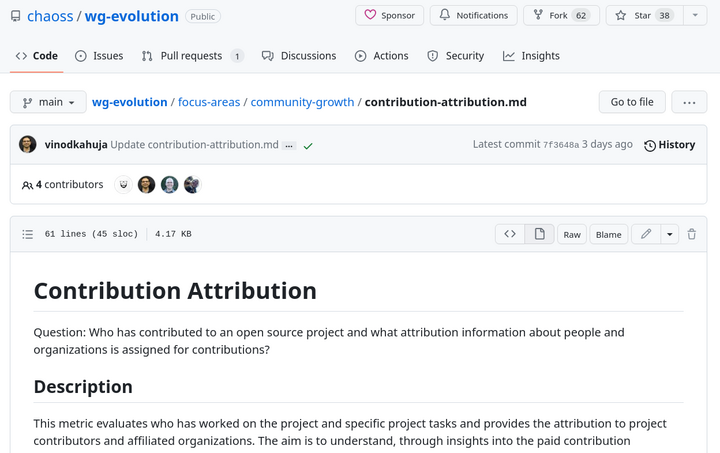Click the table of contents list icon
The height and width of the screenshot is (453, 720).
(x=28, y=234)
